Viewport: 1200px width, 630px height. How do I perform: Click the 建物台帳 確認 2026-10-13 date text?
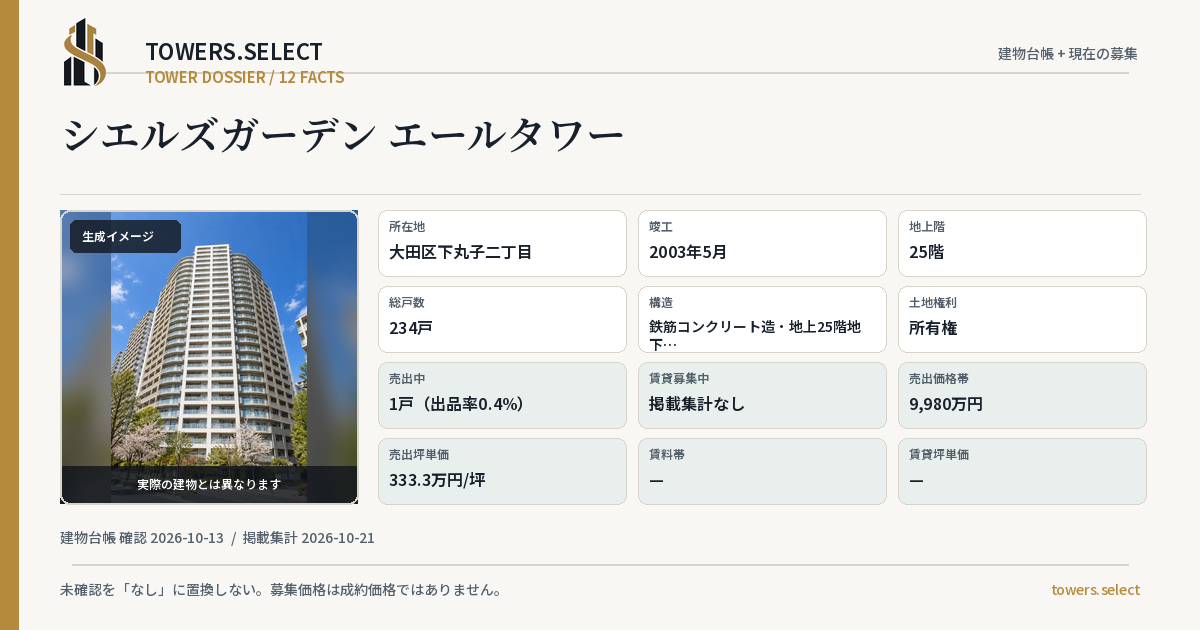142,538
